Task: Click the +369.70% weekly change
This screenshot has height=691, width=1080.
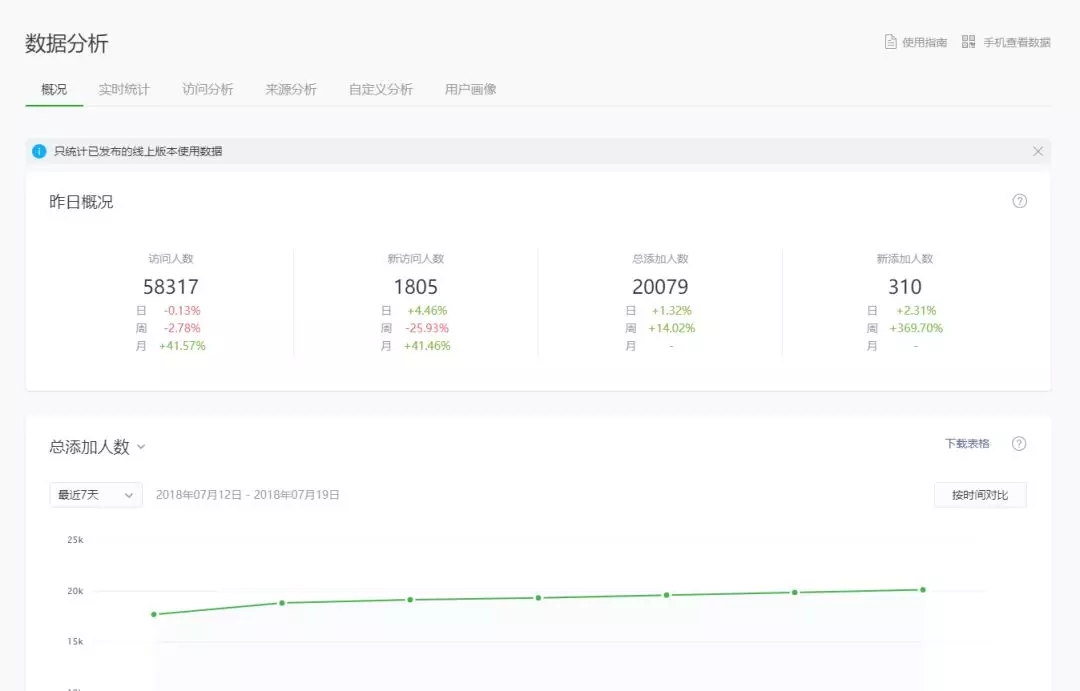Action: [x=916, y=328]
